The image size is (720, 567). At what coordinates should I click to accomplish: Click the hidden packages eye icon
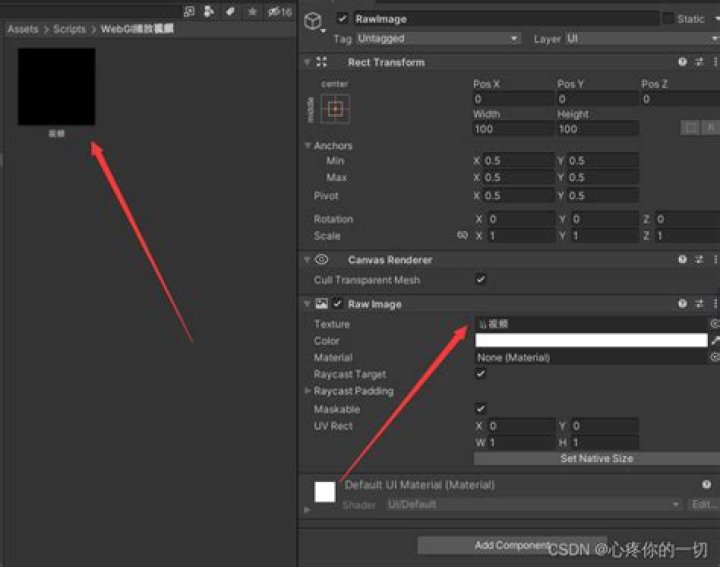click(280, 11)
